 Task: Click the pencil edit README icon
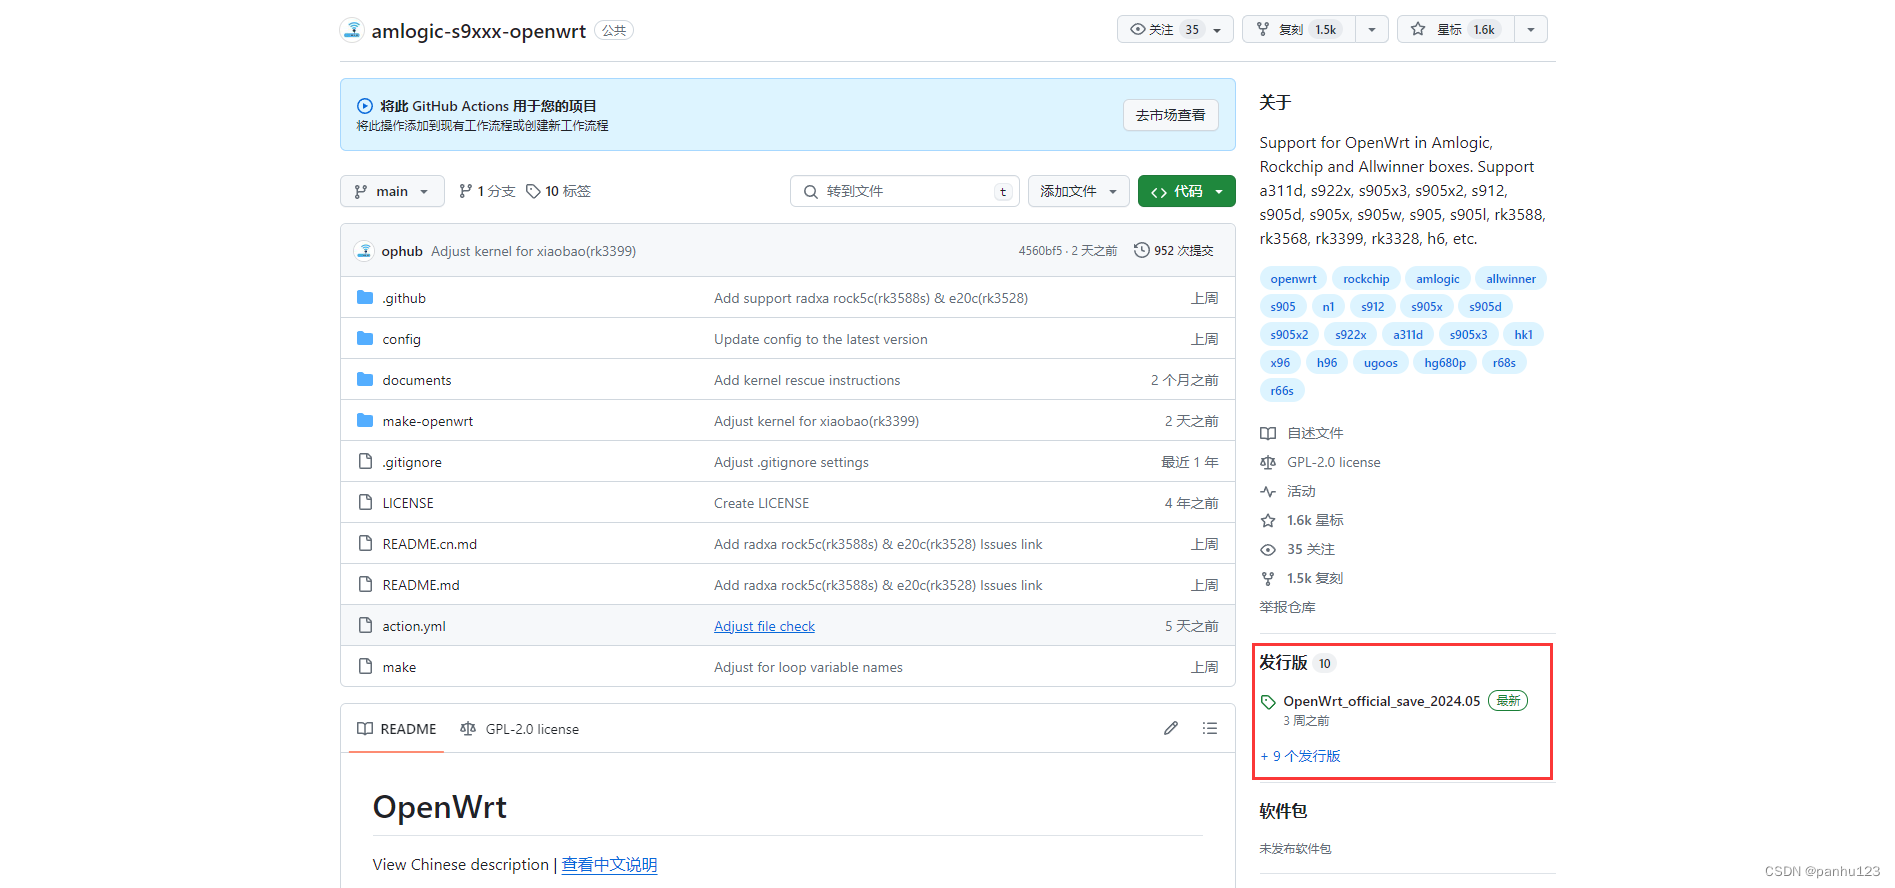1171,728
